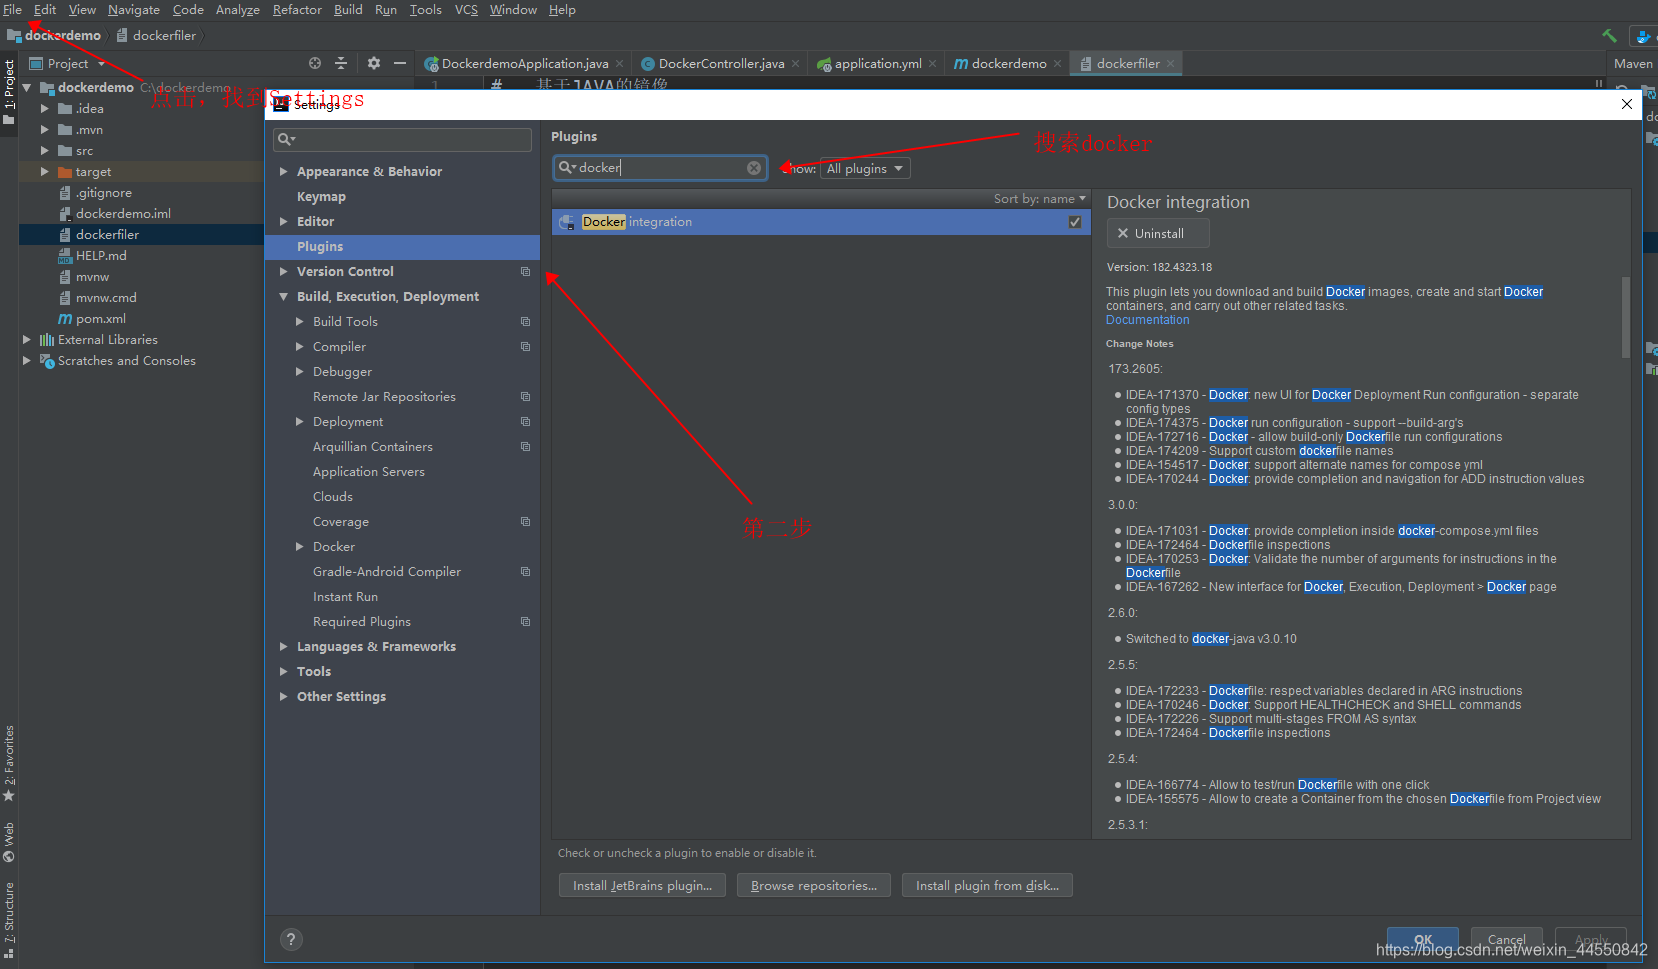The width and height of the screenshot is (1658, 969).
Task: Open the Sort by name dropdown
Action: 1040,198
